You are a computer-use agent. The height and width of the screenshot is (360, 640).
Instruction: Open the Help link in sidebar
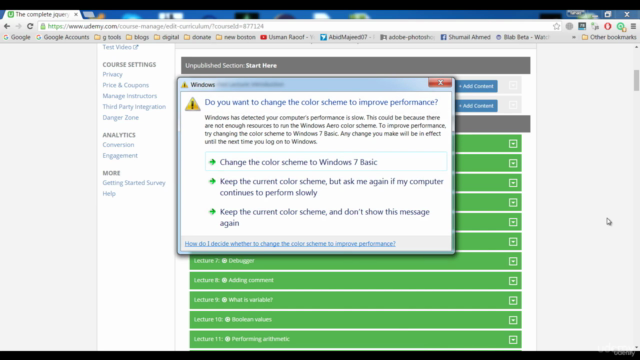coord(109,193)
